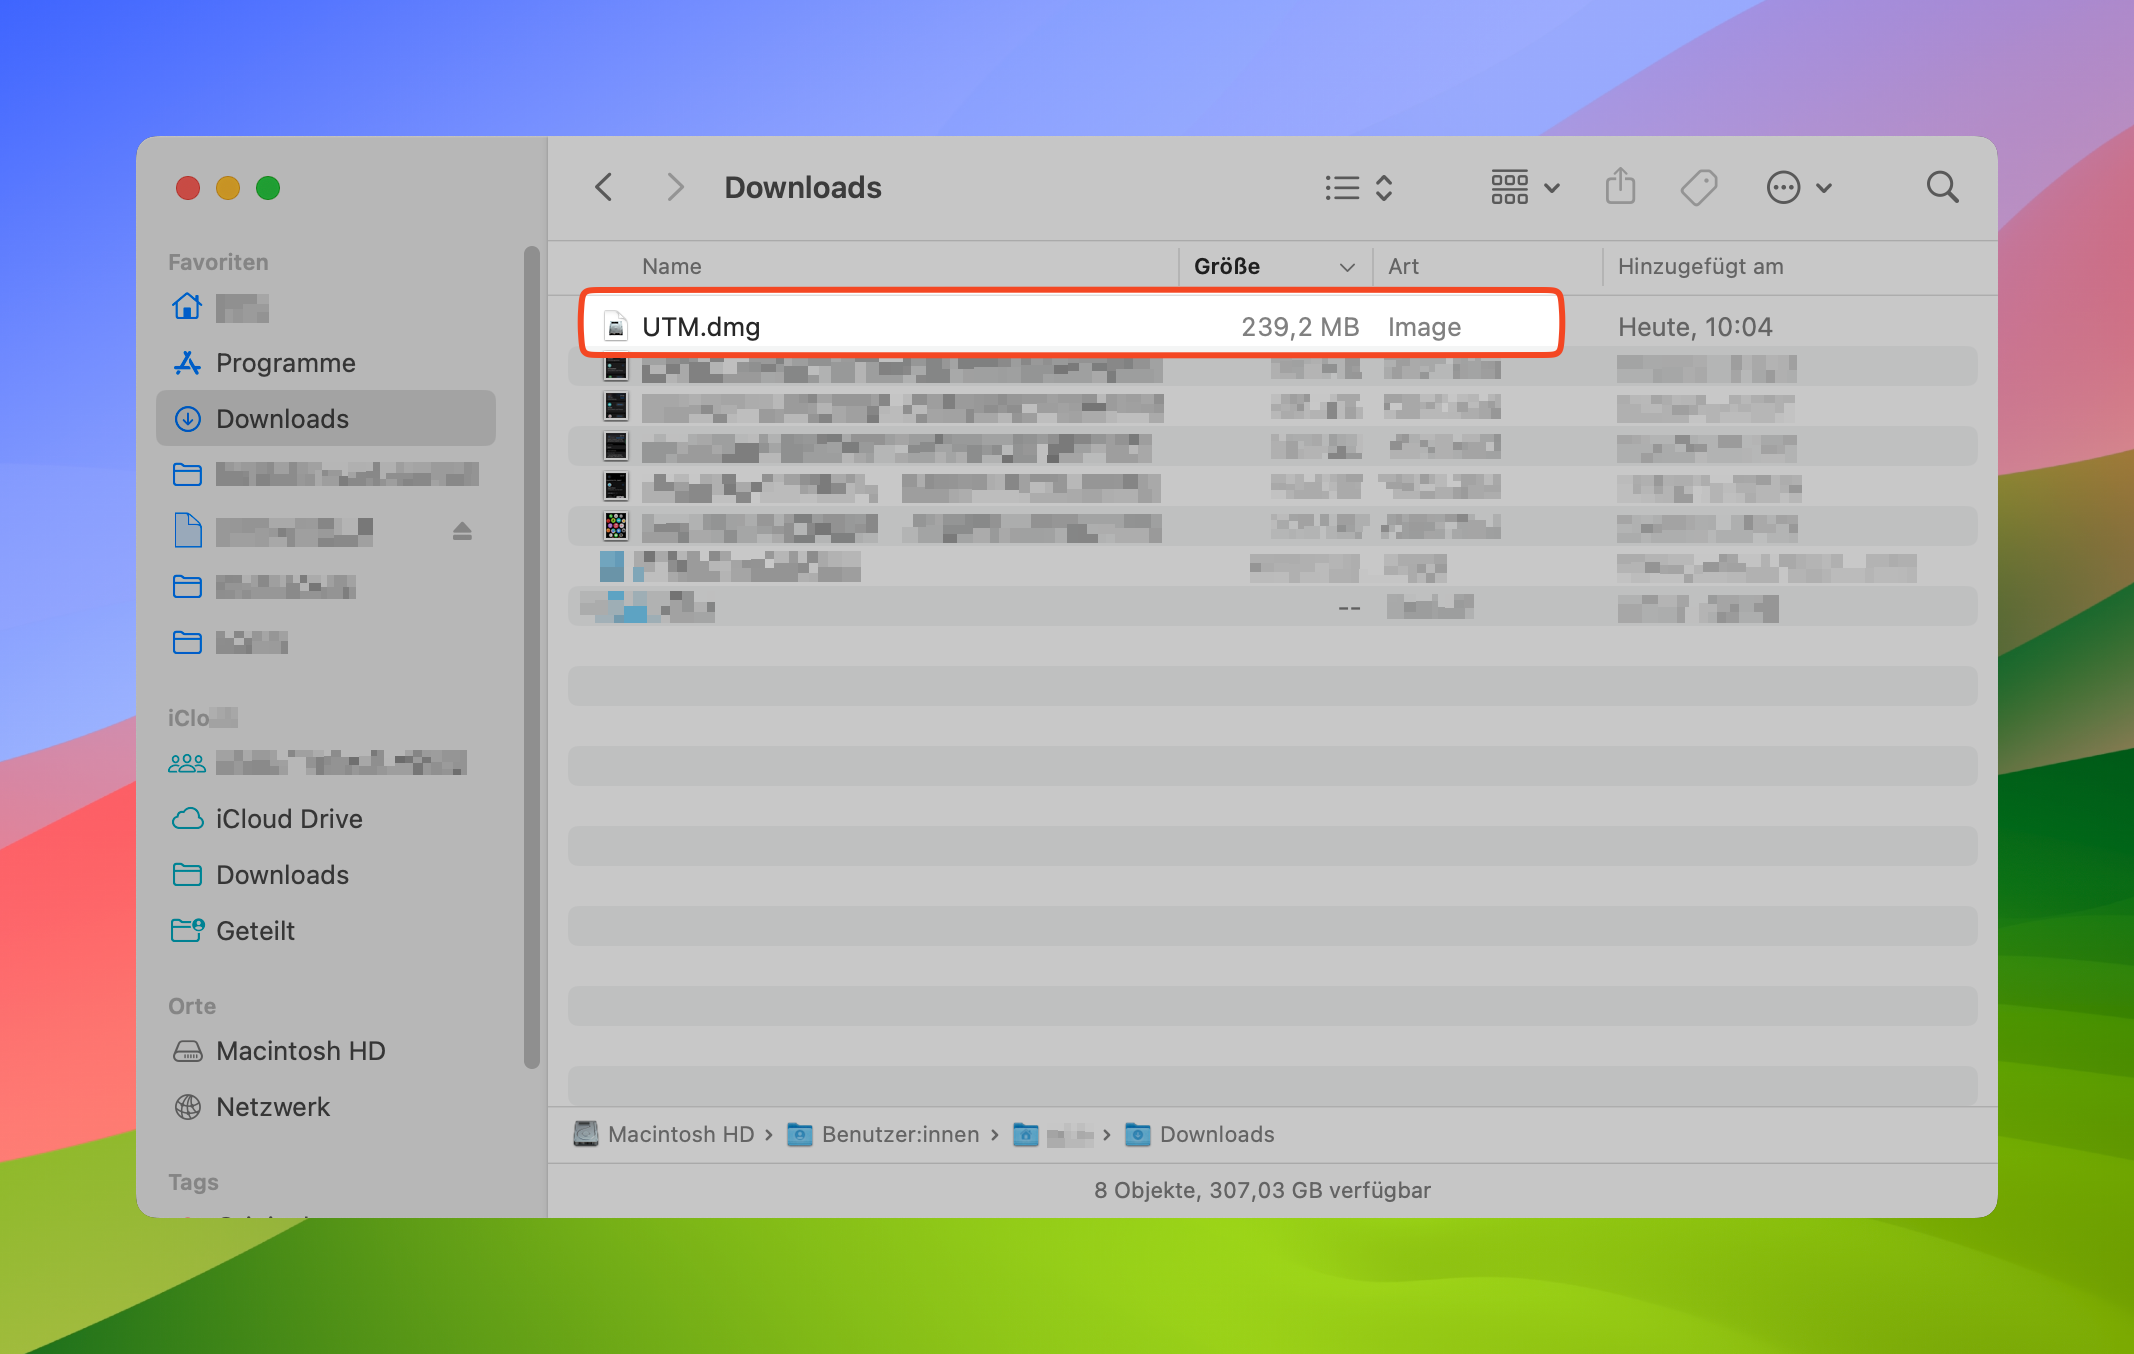Go forward with the right chevron
Screen dimensions: 2134x1354
676,187
